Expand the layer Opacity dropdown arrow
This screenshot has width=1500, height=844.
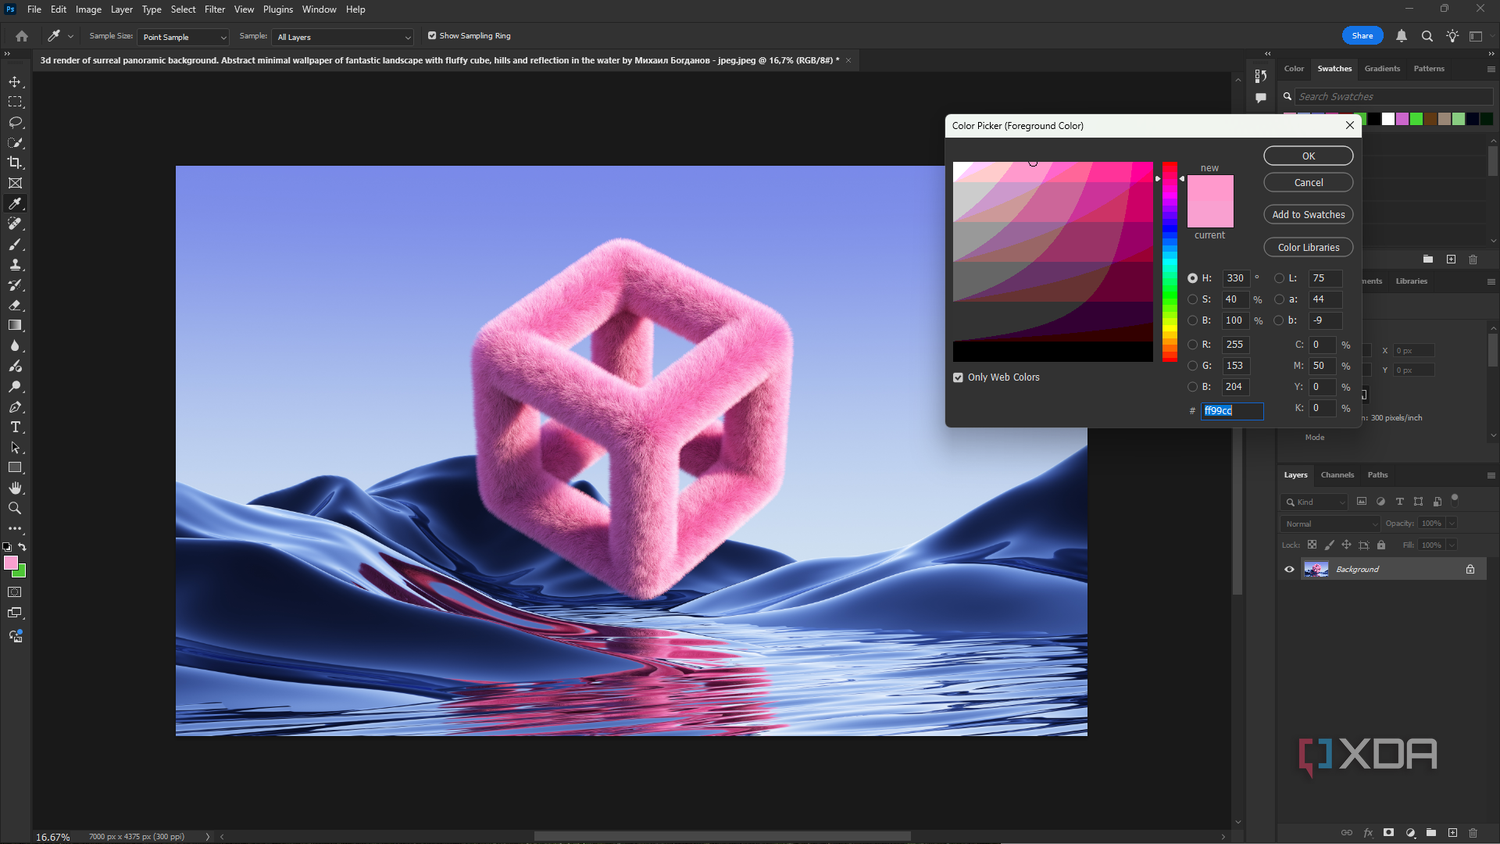(1452, 523)
